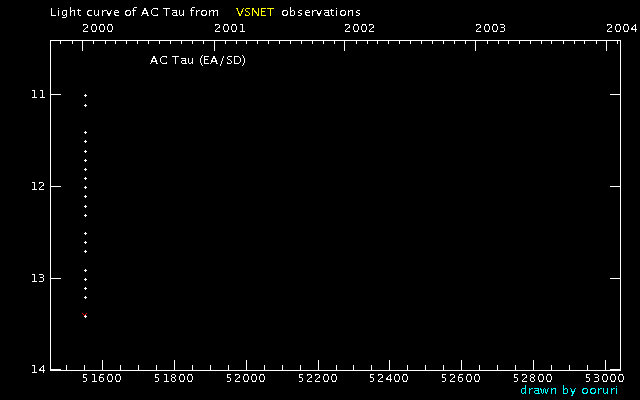Click the 52000 Julian date axis label

point(245,379)
